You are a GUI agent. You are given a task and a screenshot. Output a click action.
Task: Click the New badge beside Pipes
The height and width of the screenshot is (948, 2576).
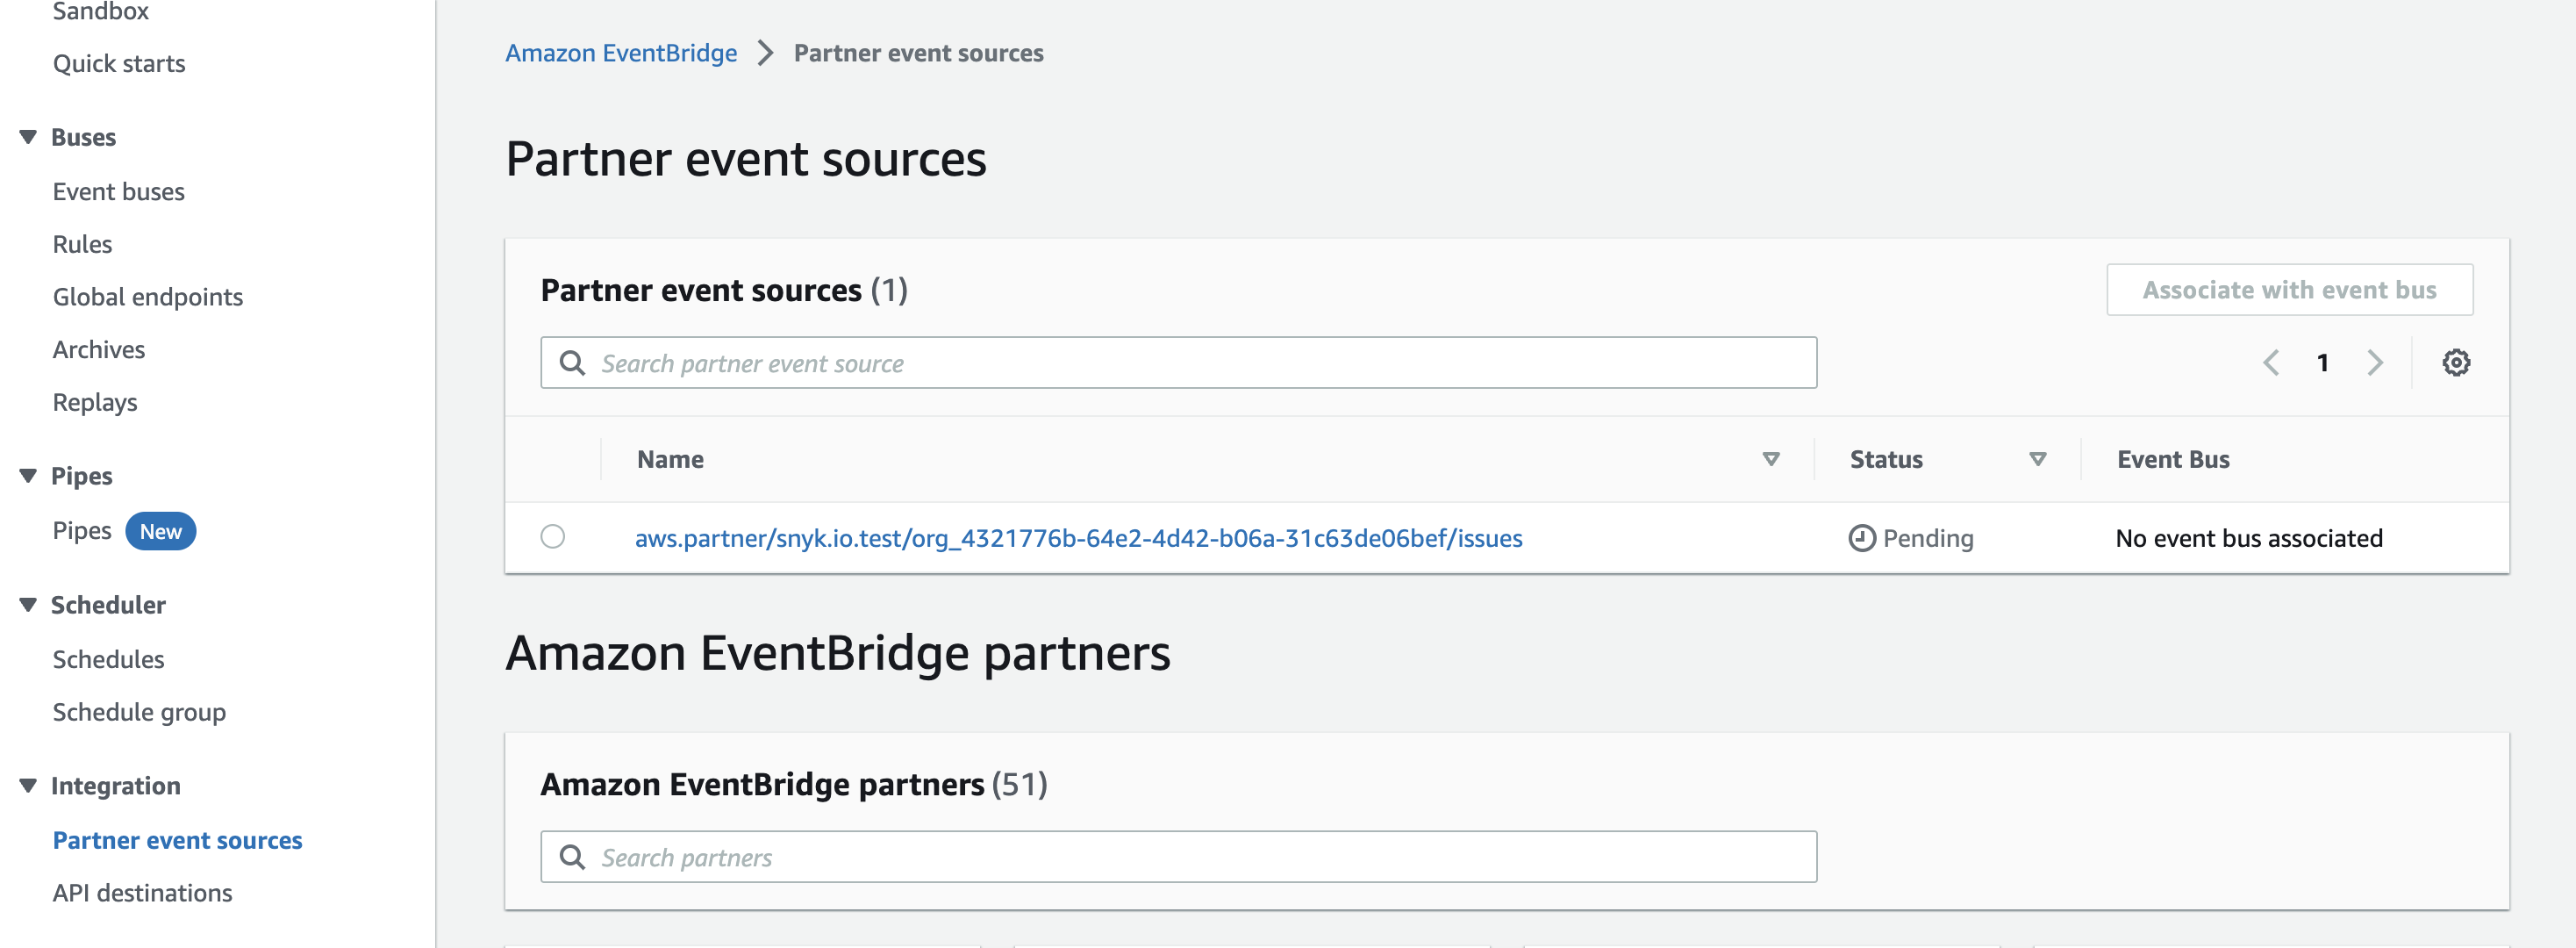pyautogui.click(x=161, y=531)
